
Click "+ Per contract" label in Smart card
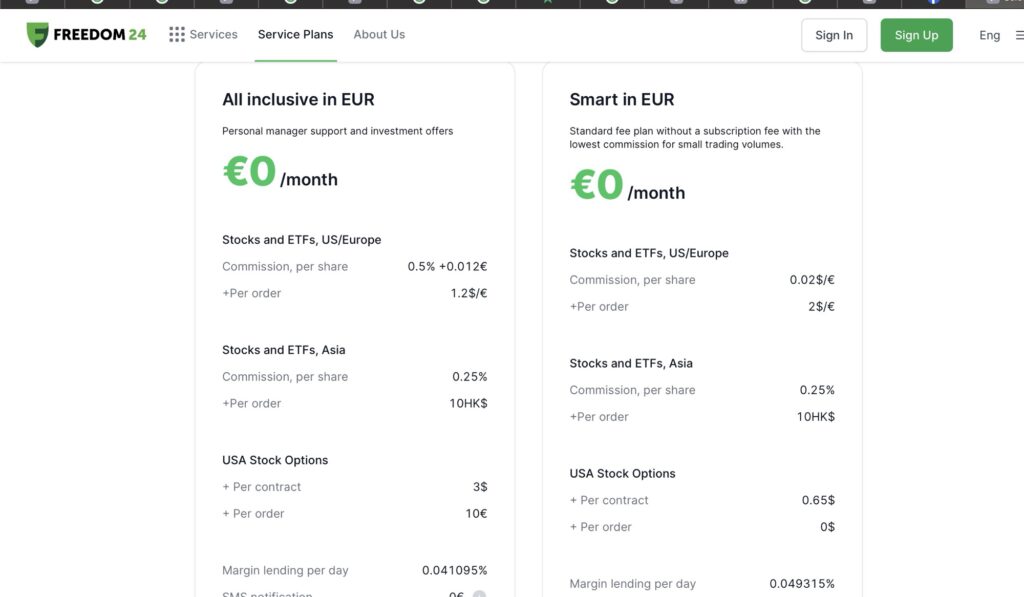click(x=609, y=501)
